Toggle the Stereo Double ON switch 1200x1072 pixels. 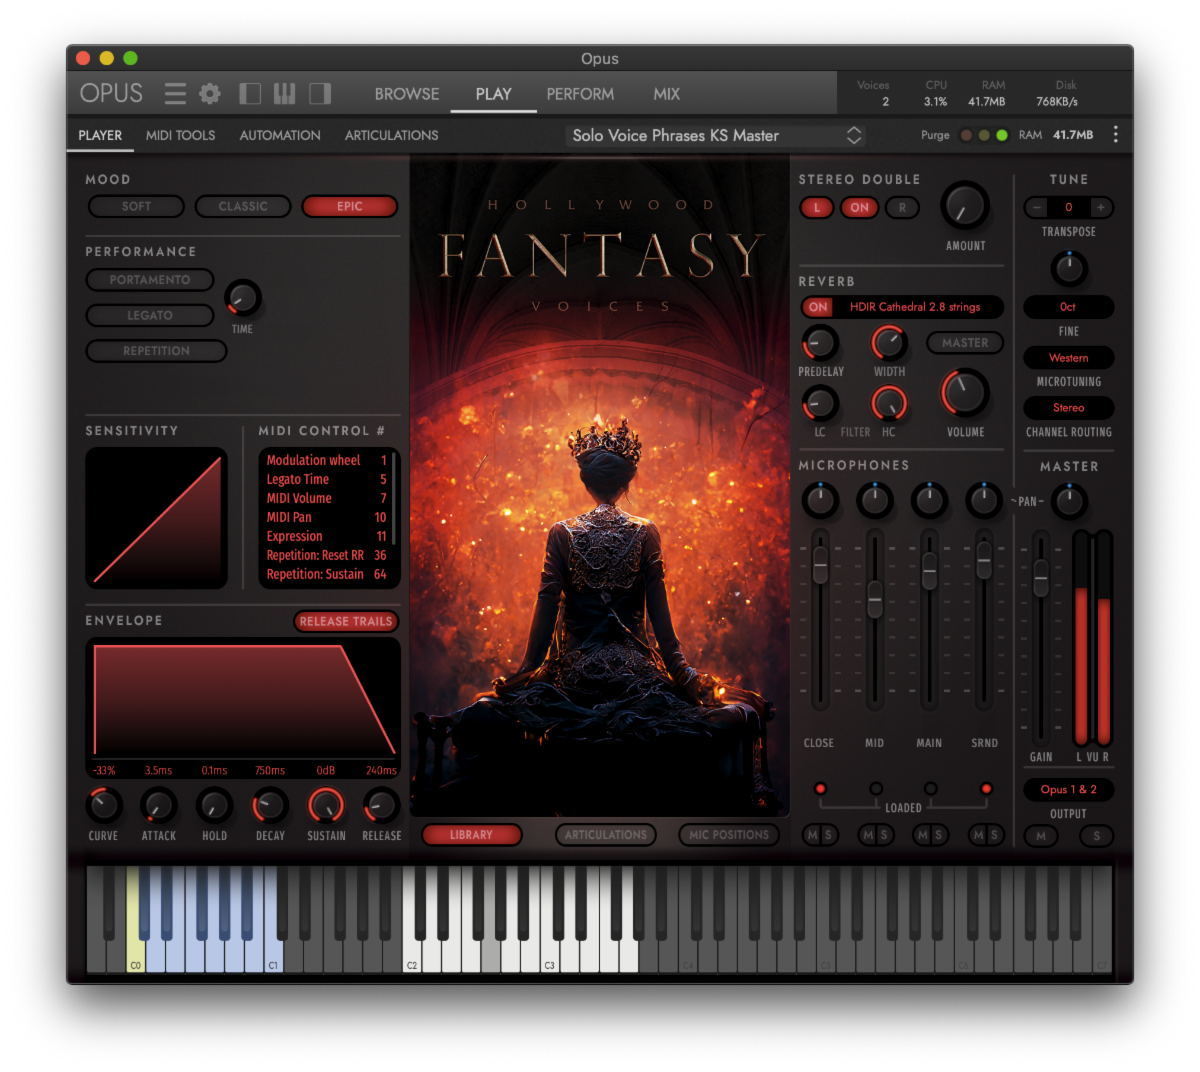[859, 208]
